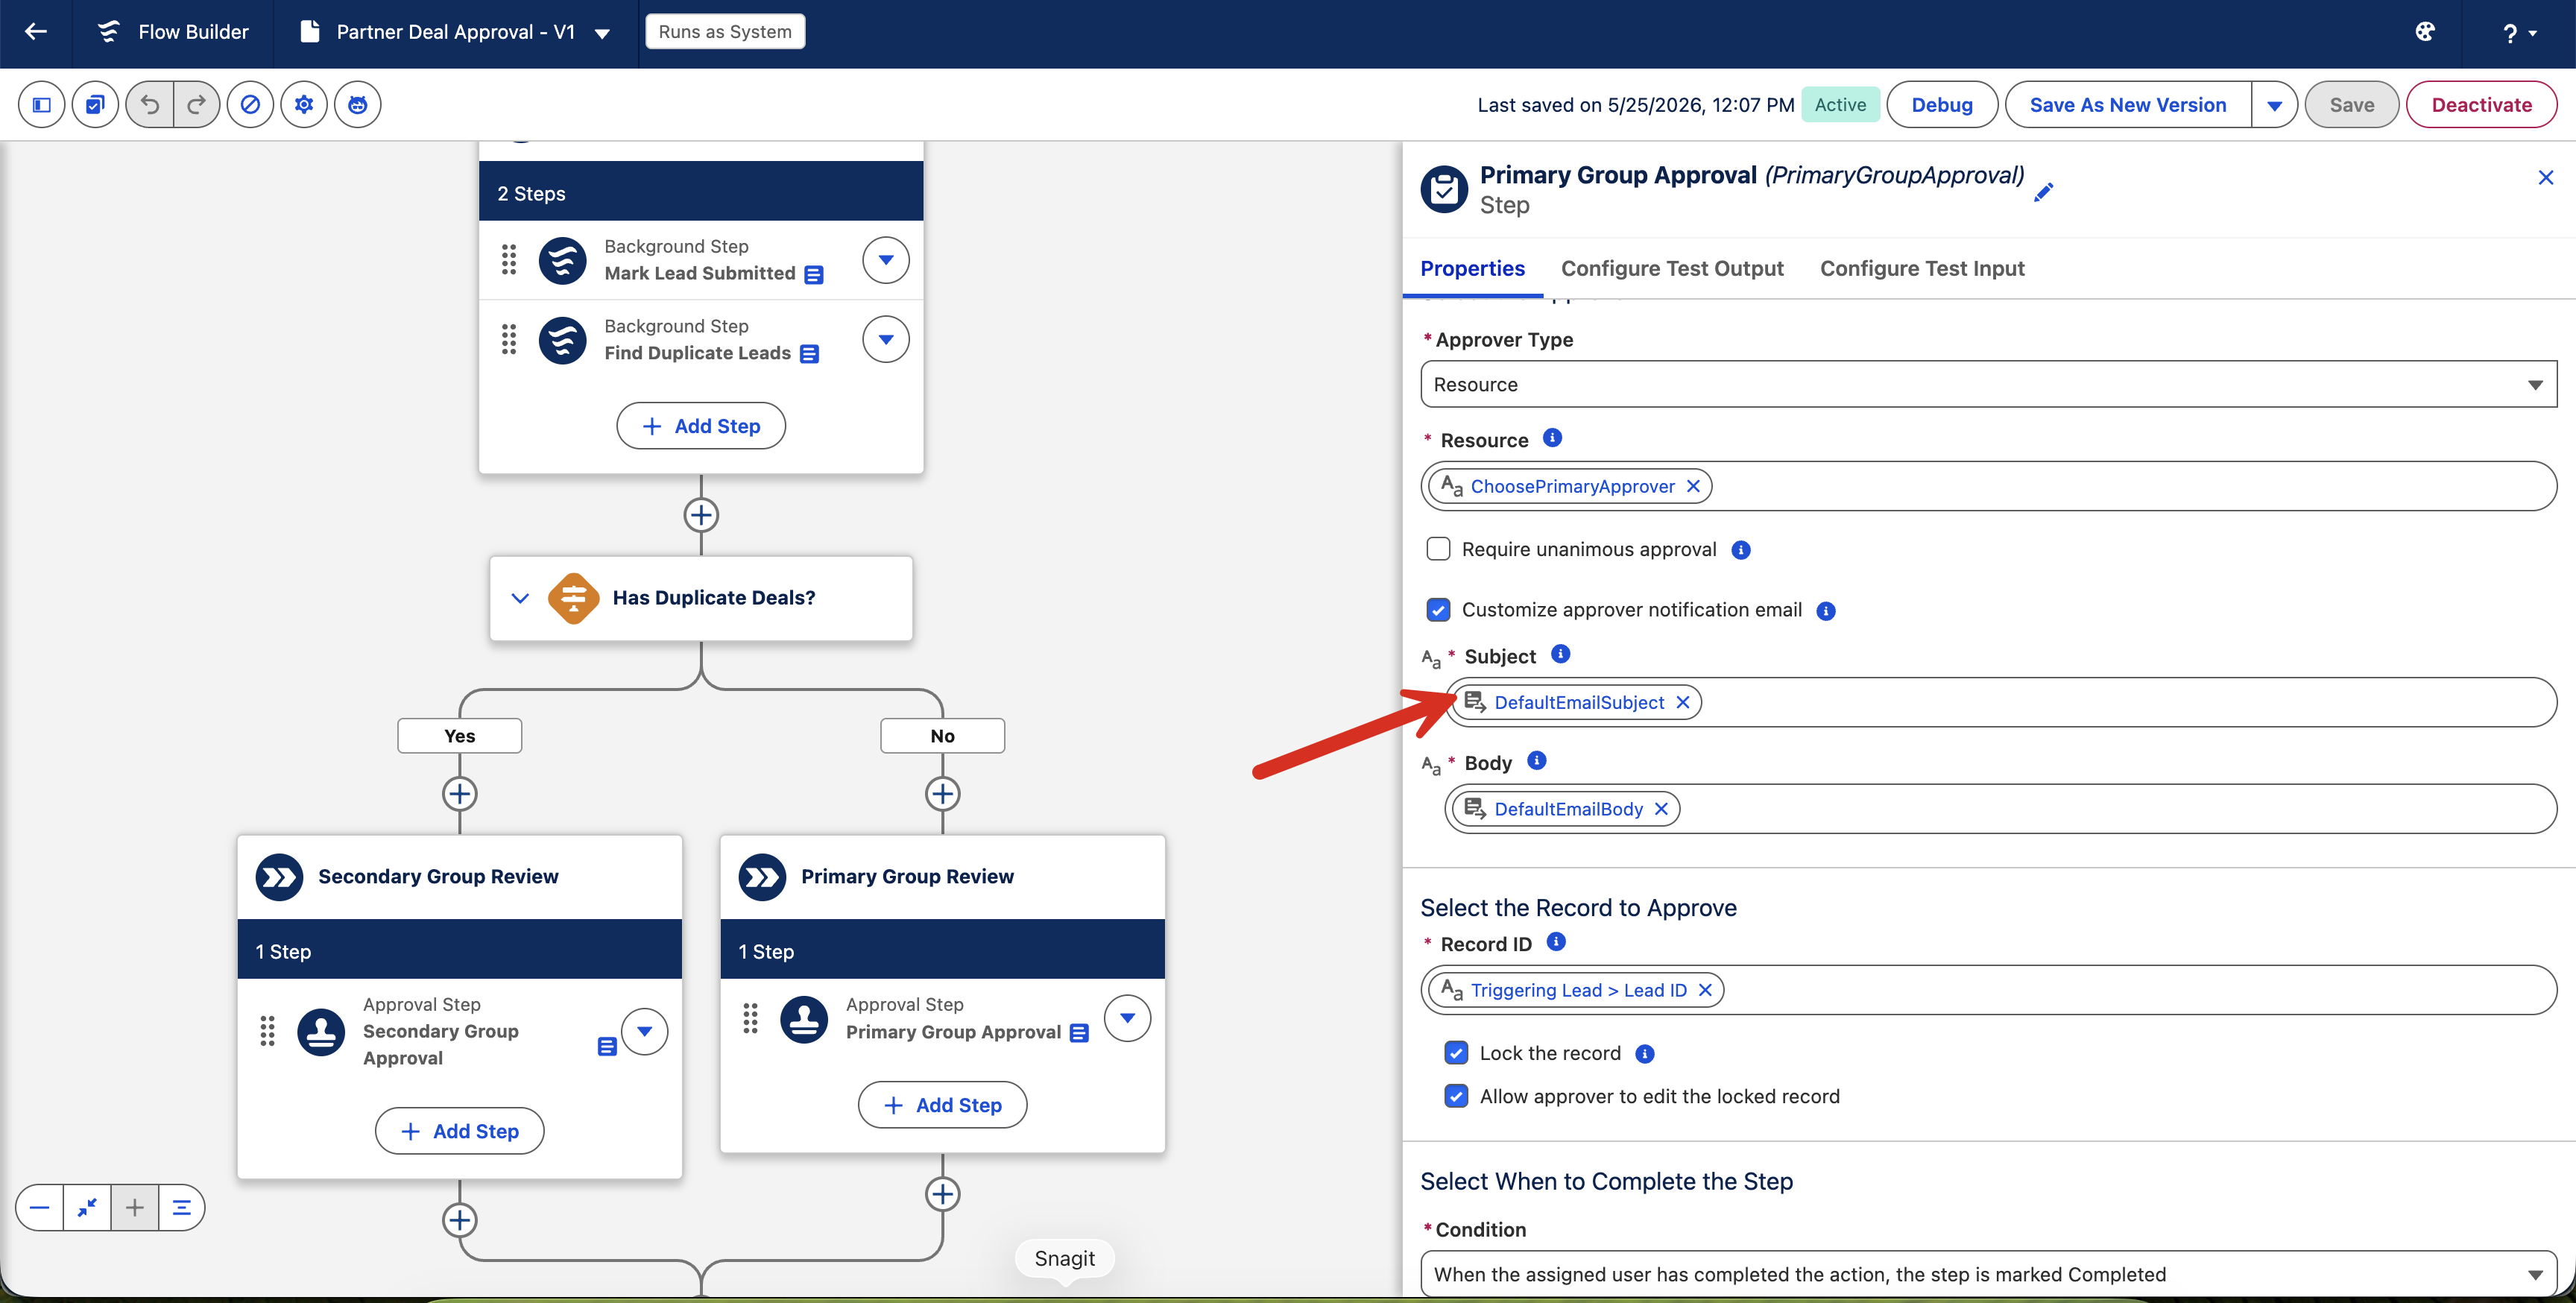Click the Has Duplicate Deals decision icon
2576x1303 pixels.
(574, 598)
